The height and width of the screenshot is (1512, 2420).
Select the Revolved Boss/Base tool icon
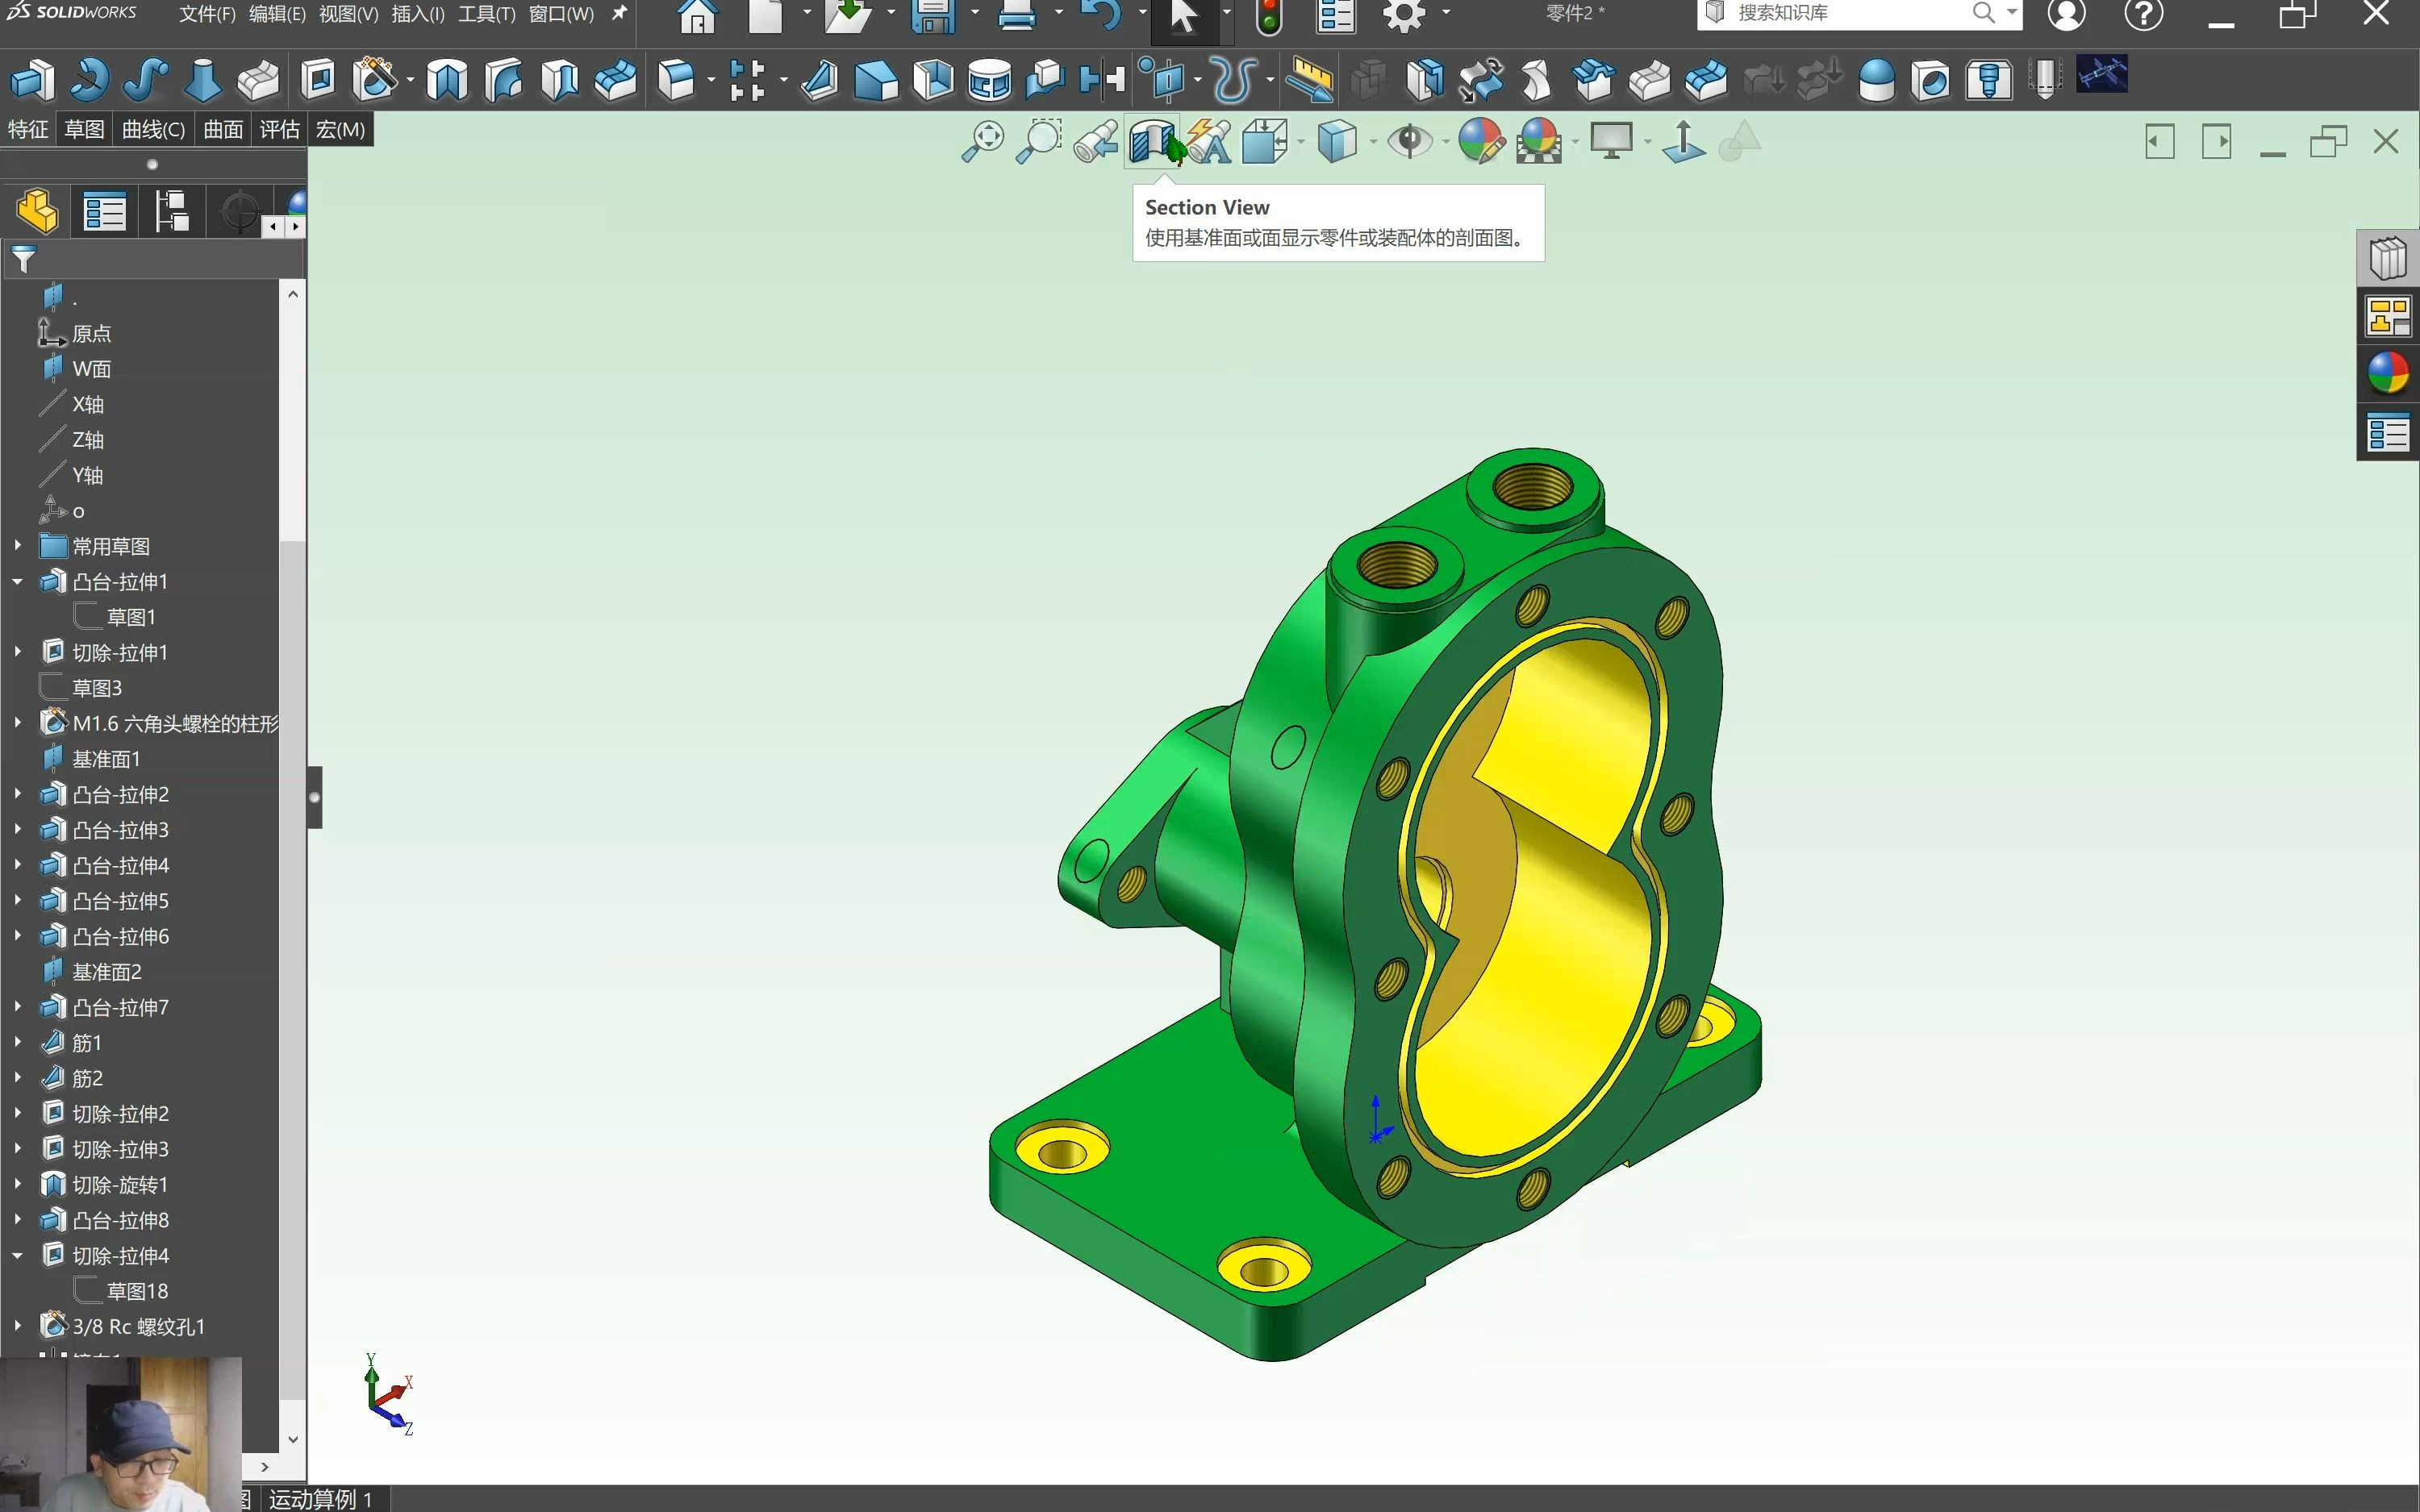(x=89, y=80)
